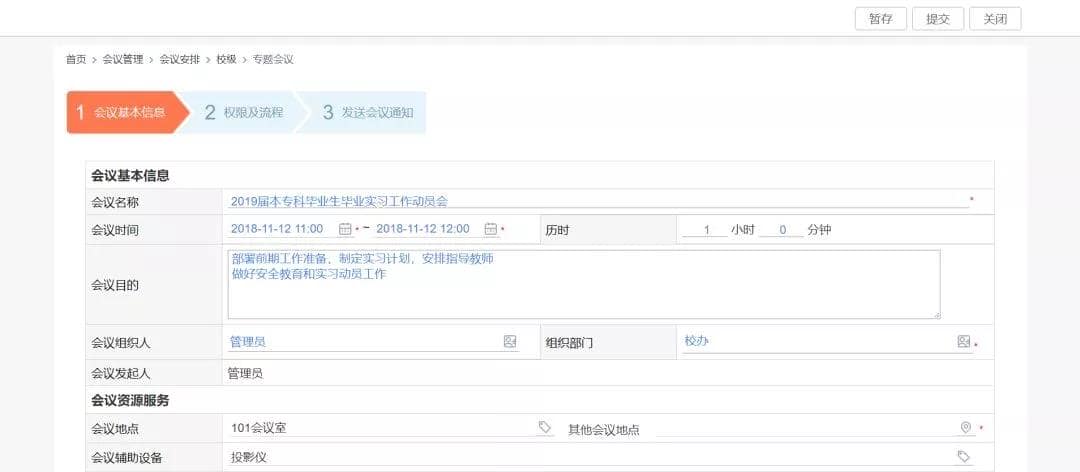
Task: Click the 会议名称 input field
Action: [598, 201]
